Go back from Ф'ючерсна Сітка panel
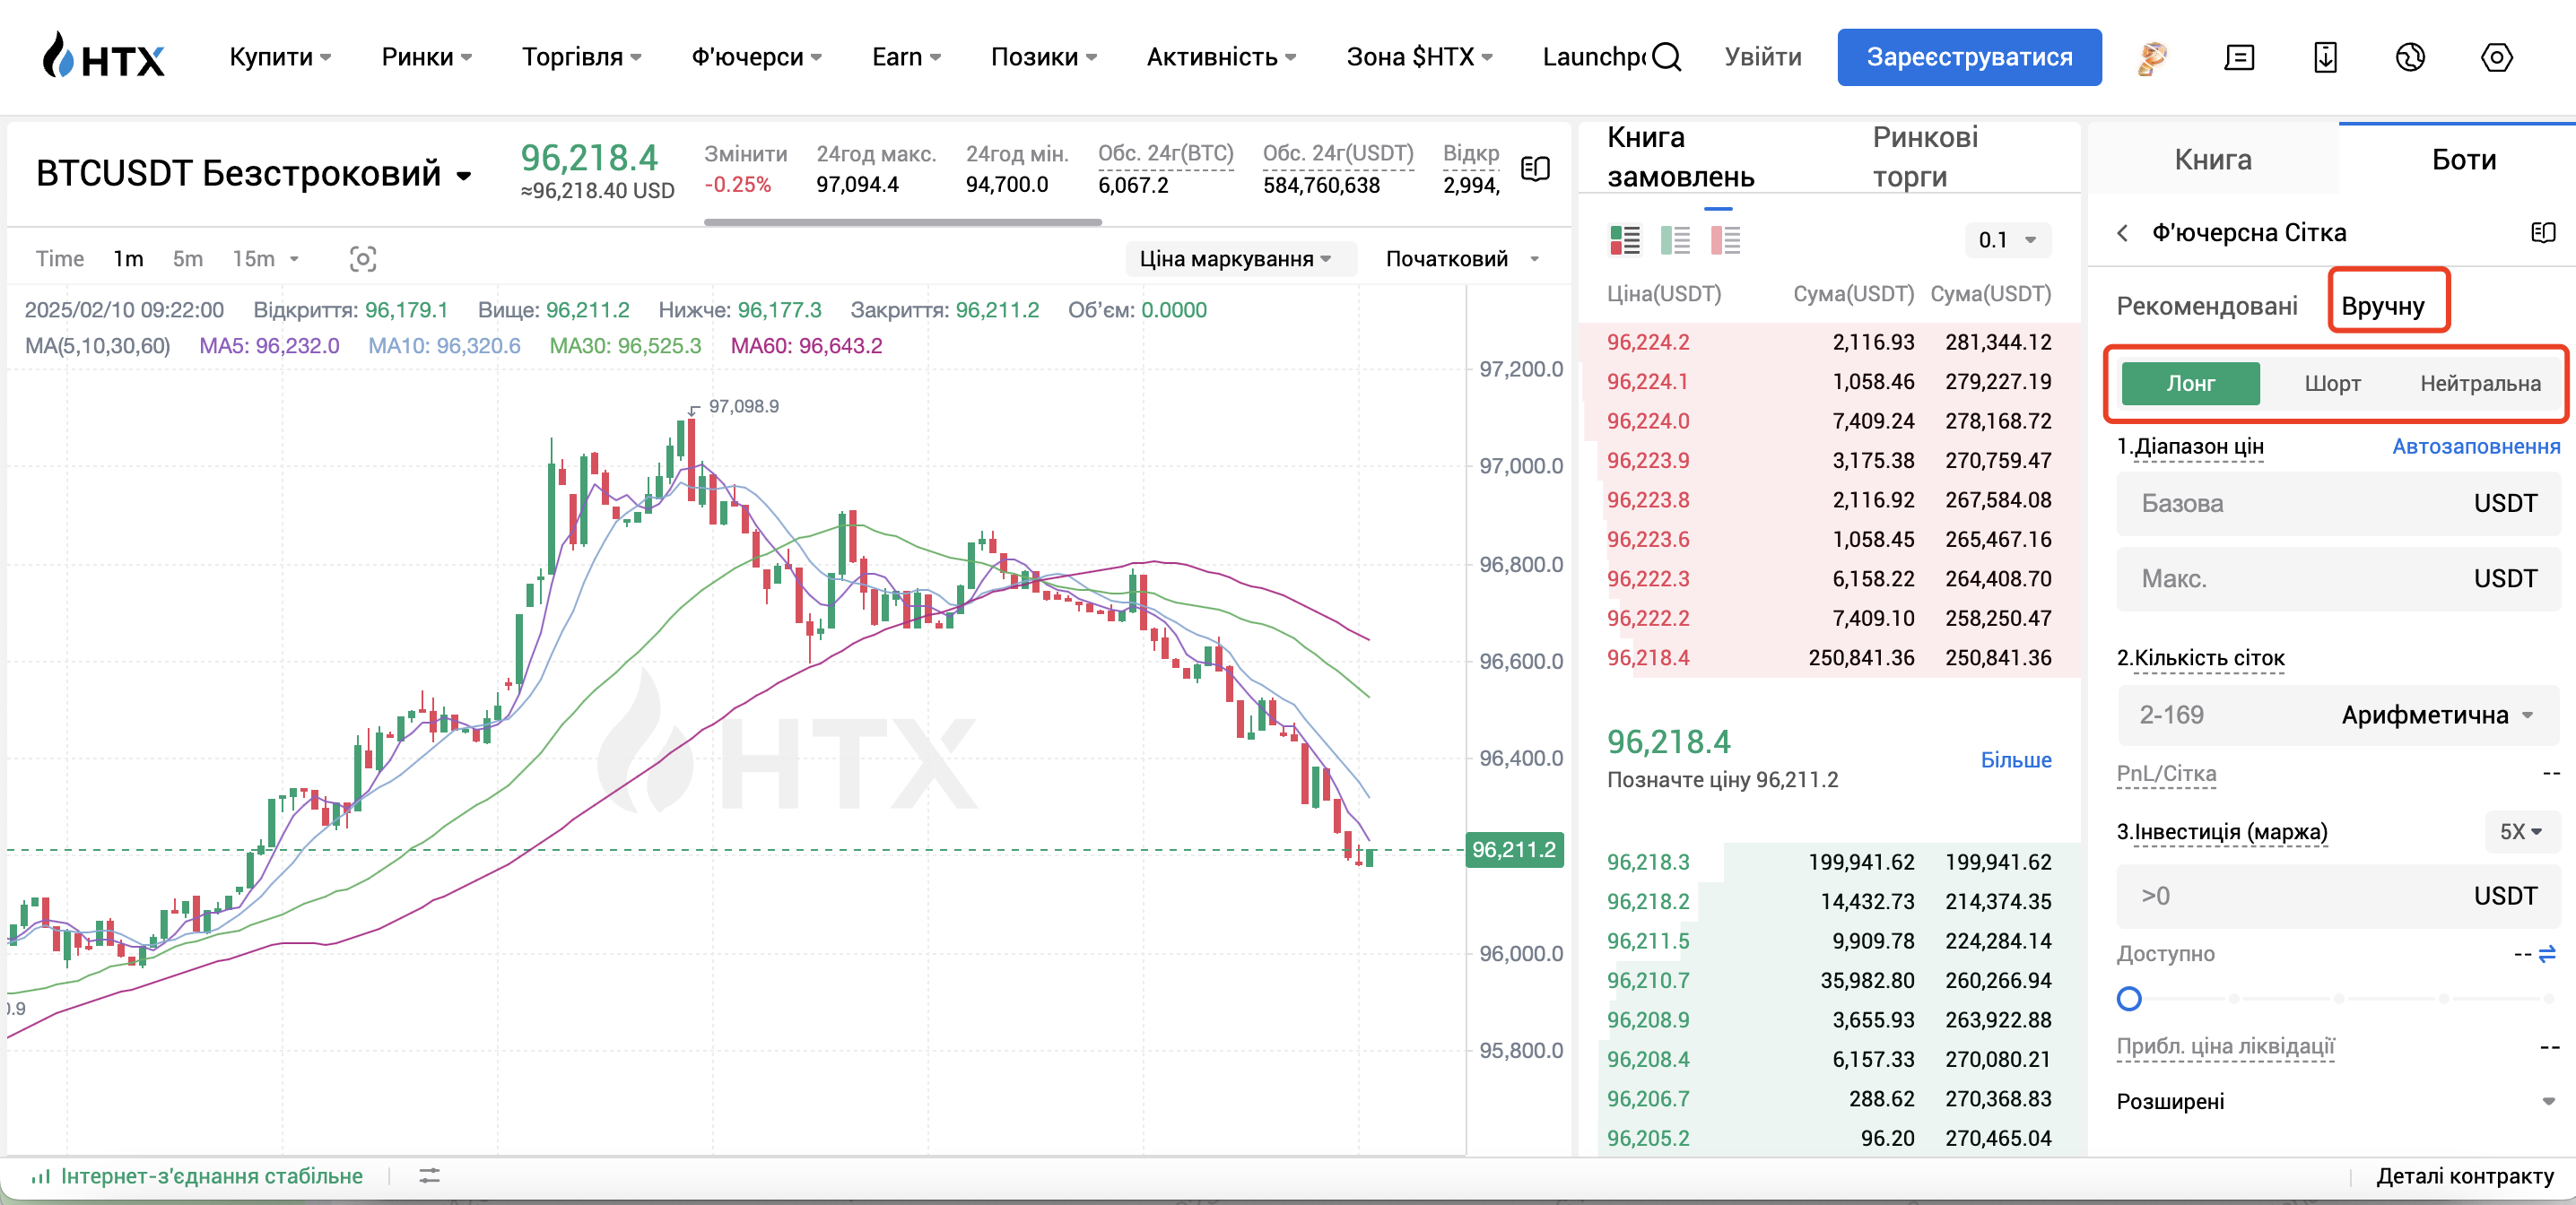This screenshot has width=2576, height=1205. (2122, 233)
